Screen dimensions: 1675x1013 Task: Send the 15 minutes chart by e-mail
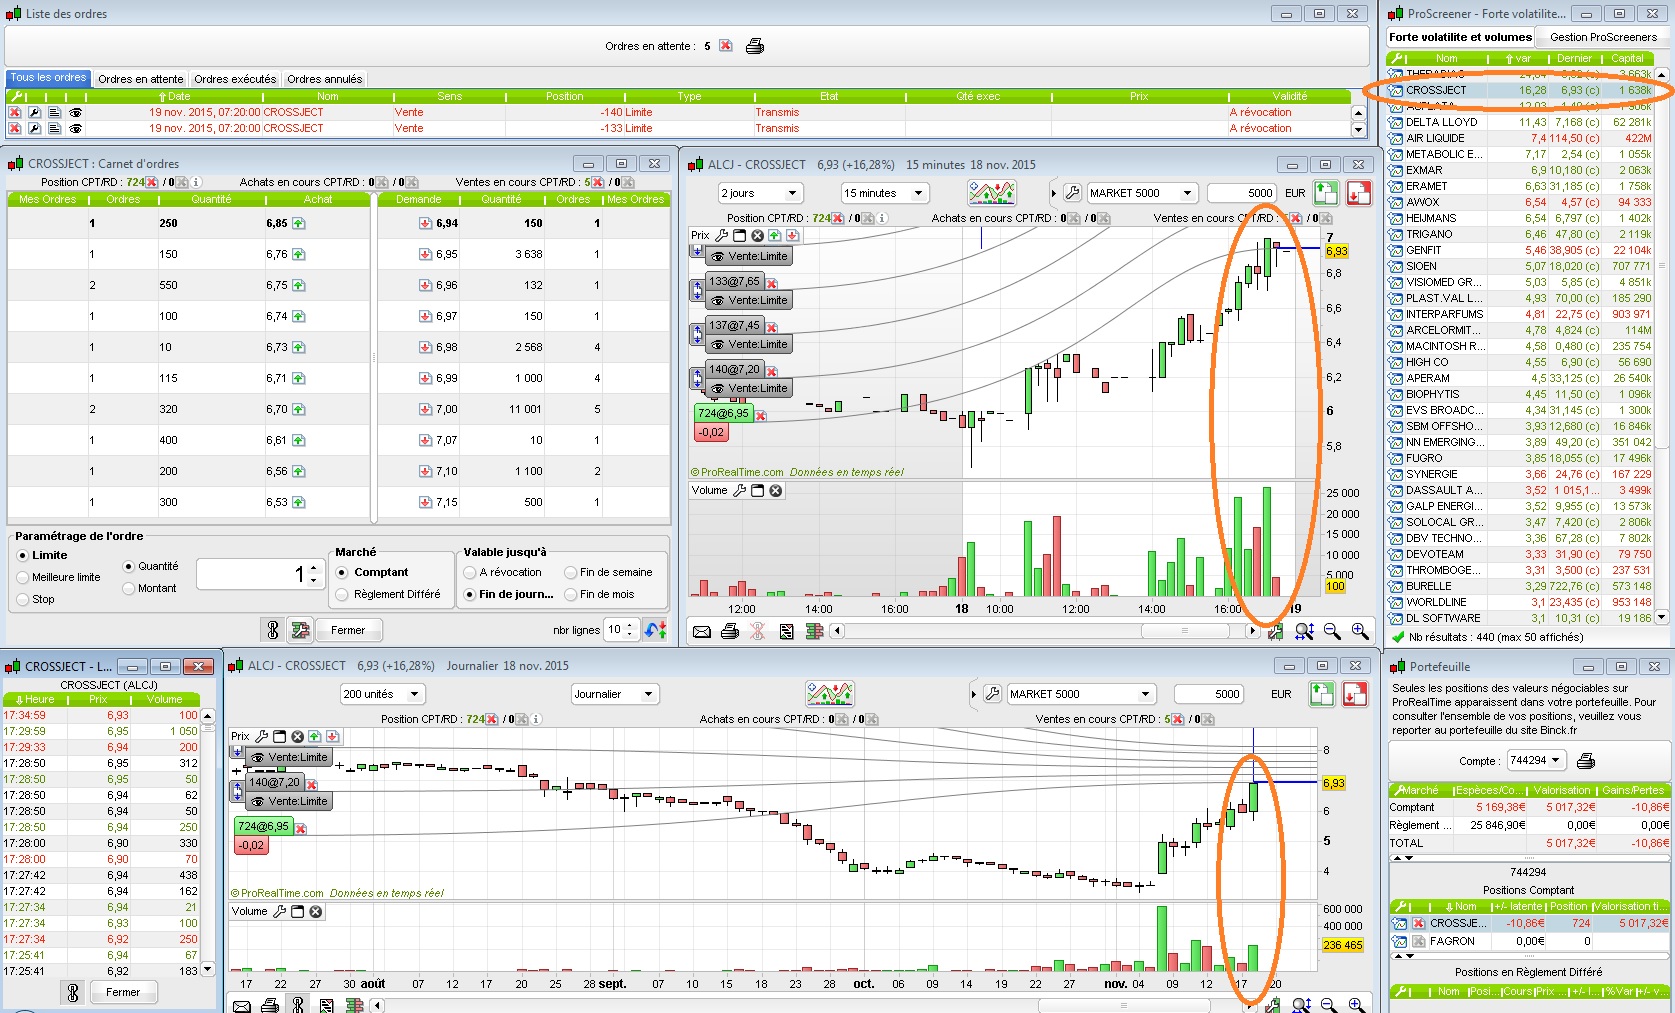click(x=702, y=631)
